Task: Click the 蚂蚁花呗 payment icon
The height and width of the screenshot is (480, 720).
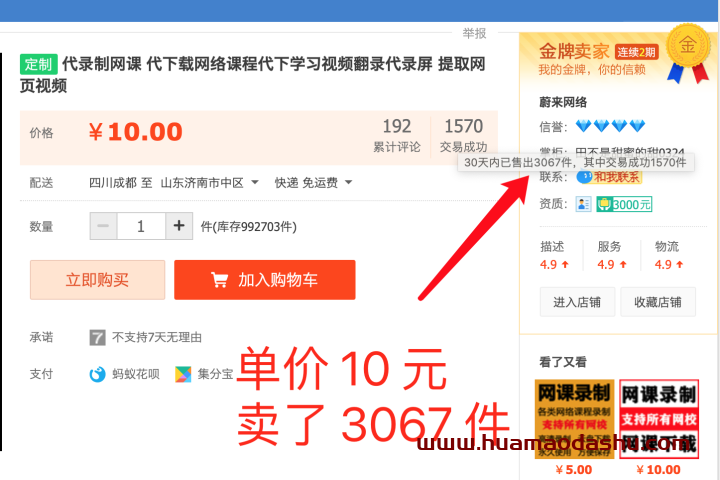Action: 97,374
